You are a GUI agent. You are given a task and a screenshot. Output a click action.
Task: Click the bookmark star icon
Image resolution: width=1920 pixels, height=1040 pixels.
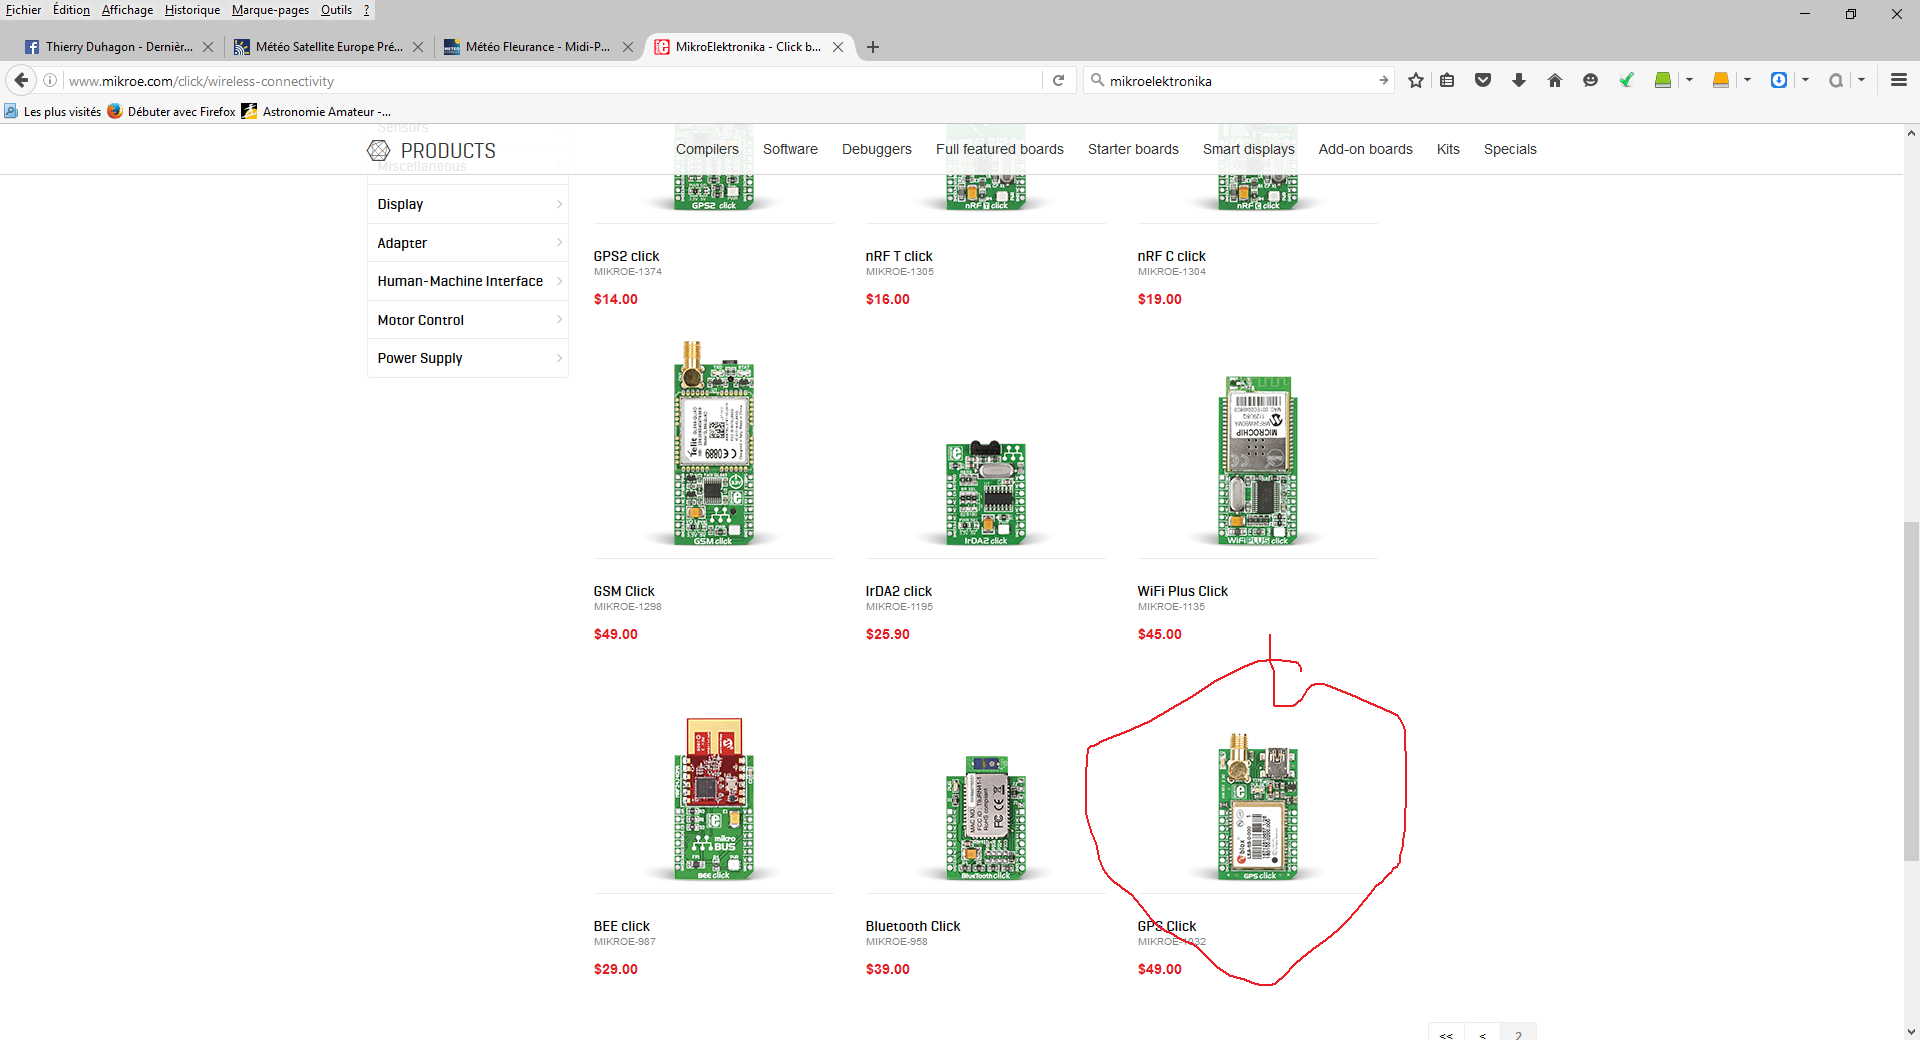(1415, 81)
